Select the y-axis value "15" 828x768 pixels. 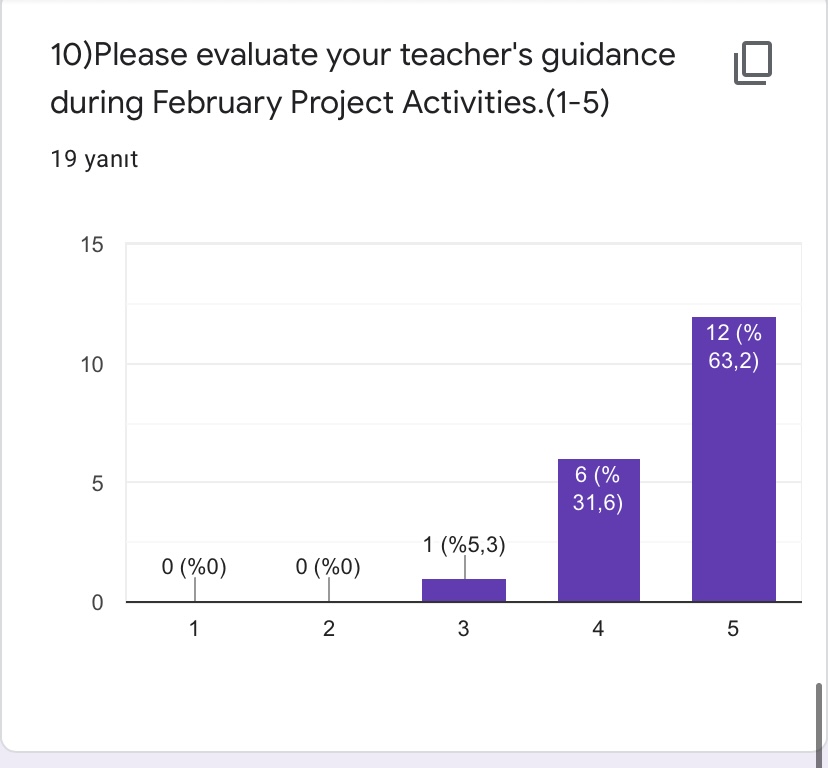92,244
